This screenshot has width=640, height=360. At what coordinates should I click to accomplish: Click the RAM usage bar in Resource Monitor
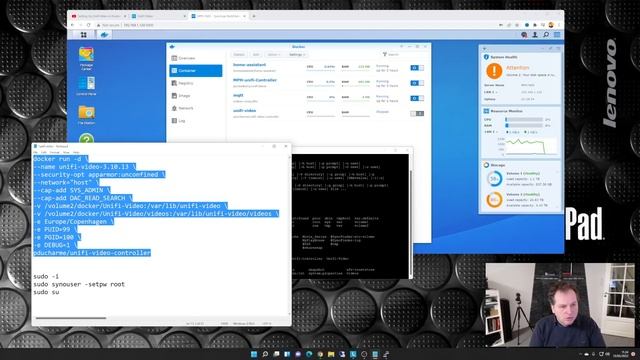[524, 126]
